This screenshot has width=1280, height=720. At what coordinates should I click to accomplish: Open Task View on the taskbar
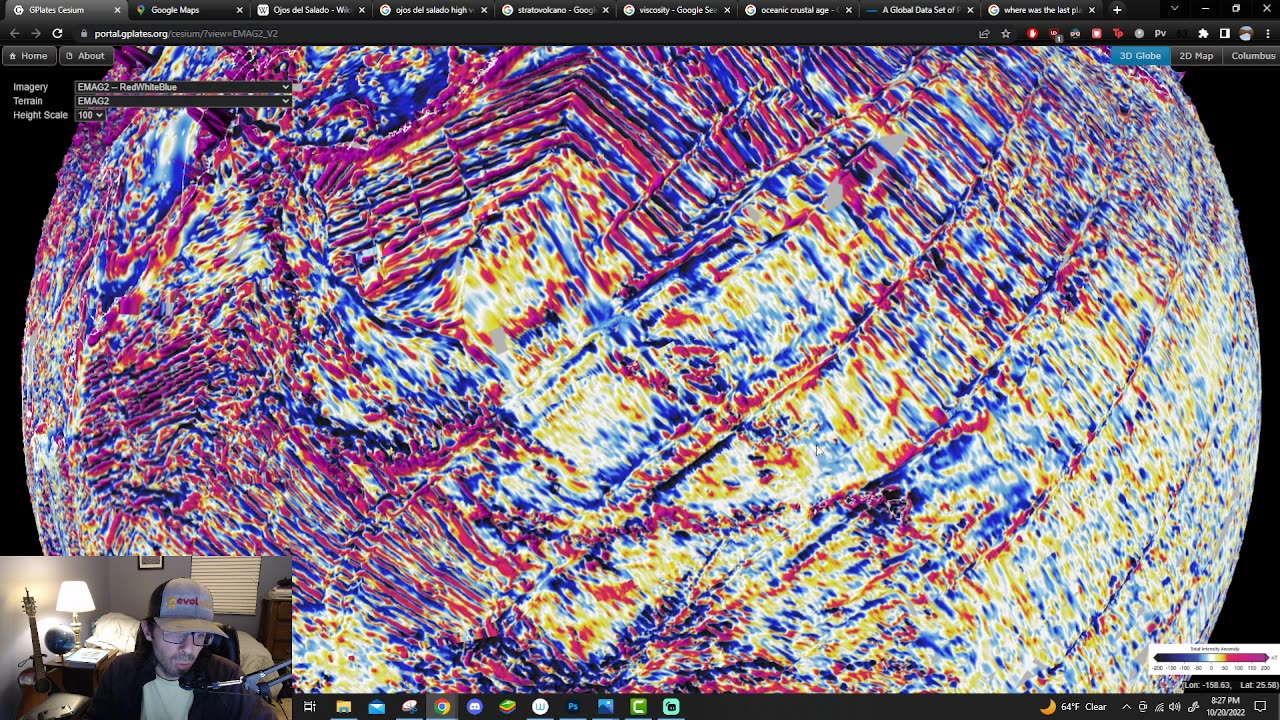[x=310, y=707]
